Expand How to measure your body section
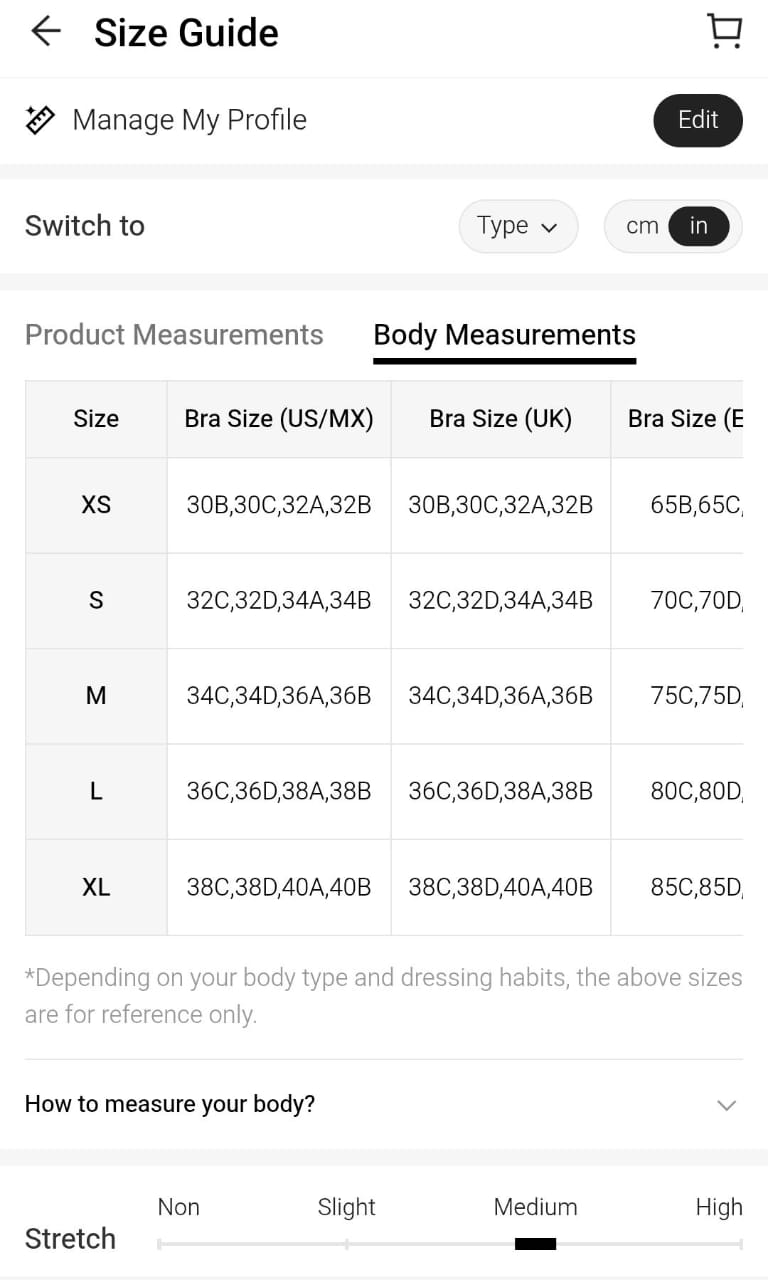 [170, 1104]
